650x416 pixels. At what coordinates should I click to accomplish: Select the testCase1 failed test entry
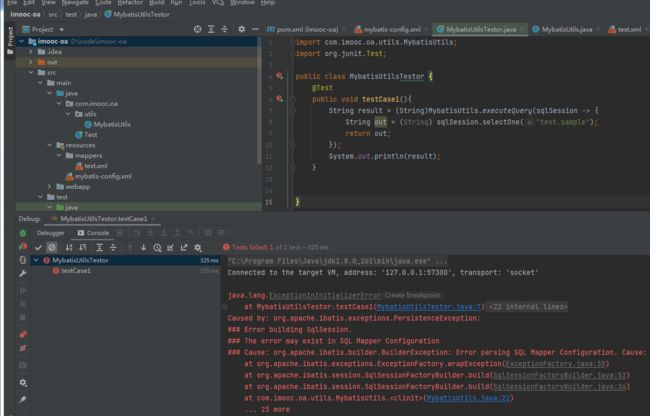76,271
